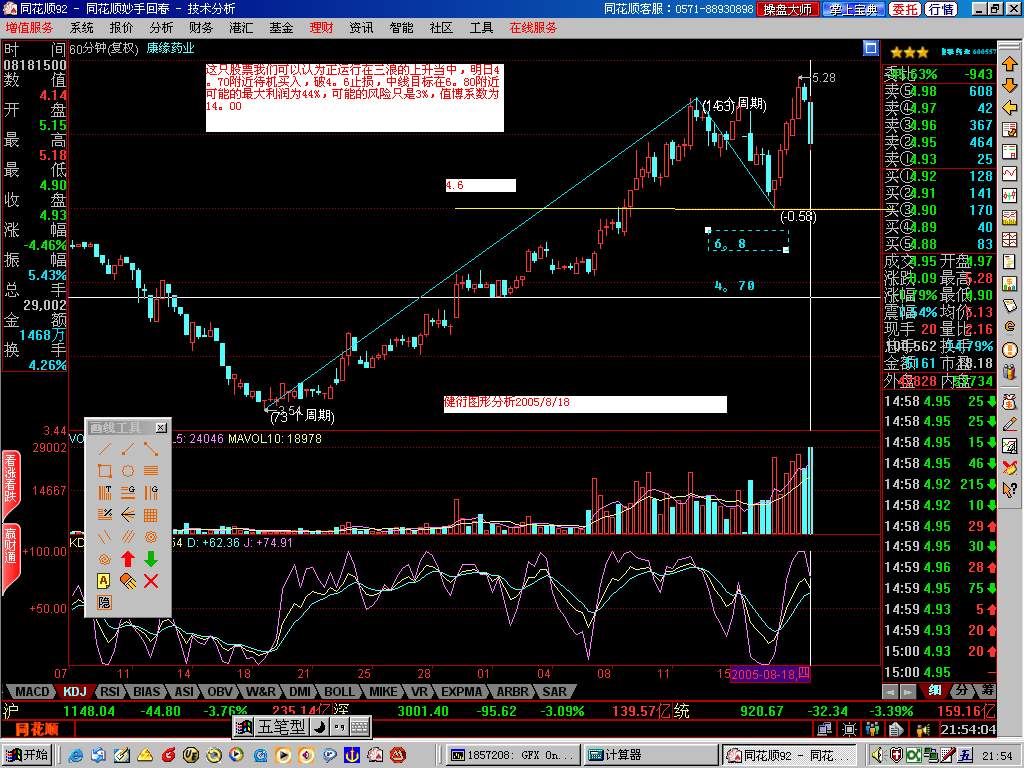Select the spiral drawing tool

(x=104, y=559)
